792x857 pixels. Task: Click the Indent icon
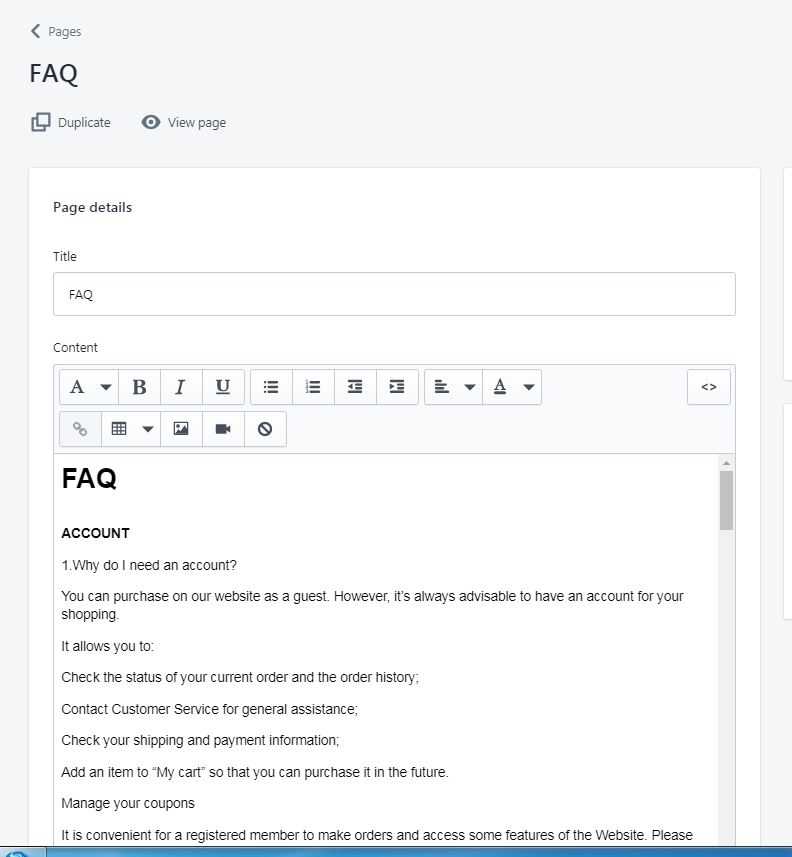pos(397,387)
